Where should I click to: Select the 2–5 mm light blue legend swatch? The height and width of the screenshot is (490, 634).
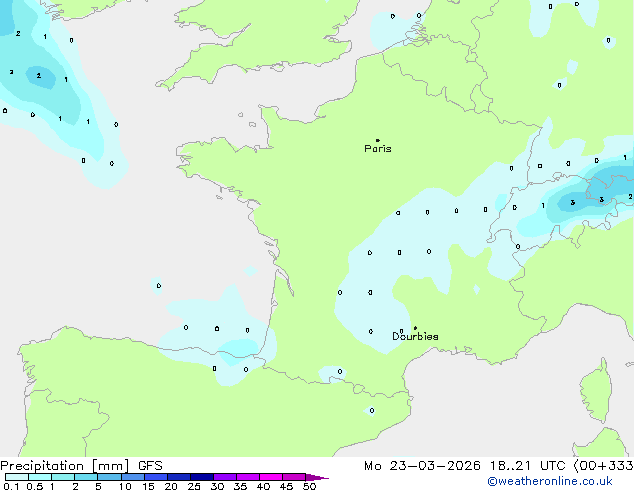(86, 477)
